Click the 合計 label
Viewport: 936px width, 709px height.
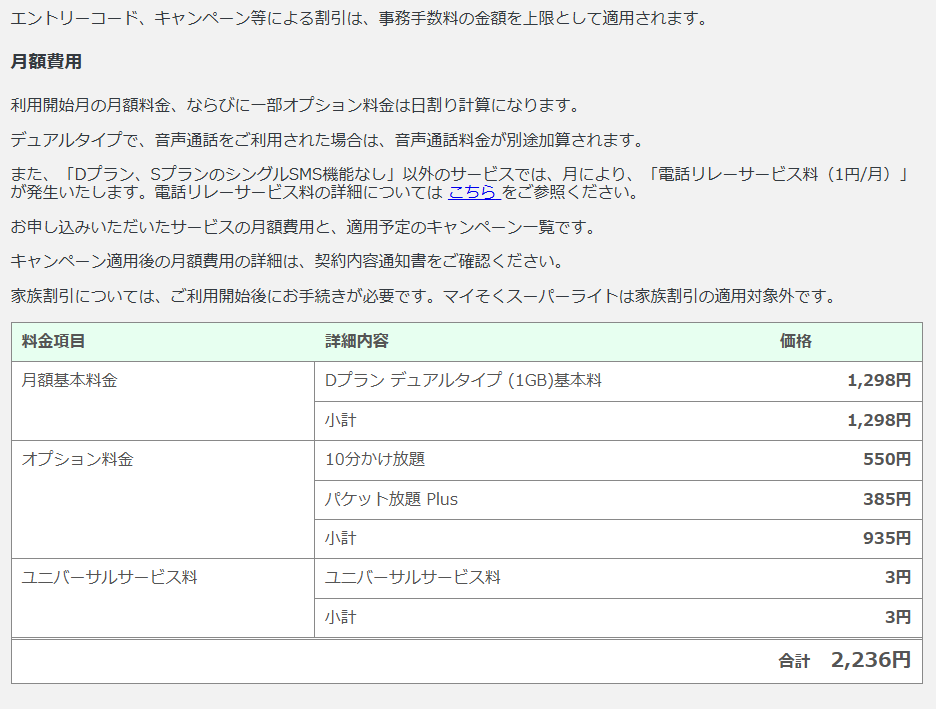click(x=795, y=661)
